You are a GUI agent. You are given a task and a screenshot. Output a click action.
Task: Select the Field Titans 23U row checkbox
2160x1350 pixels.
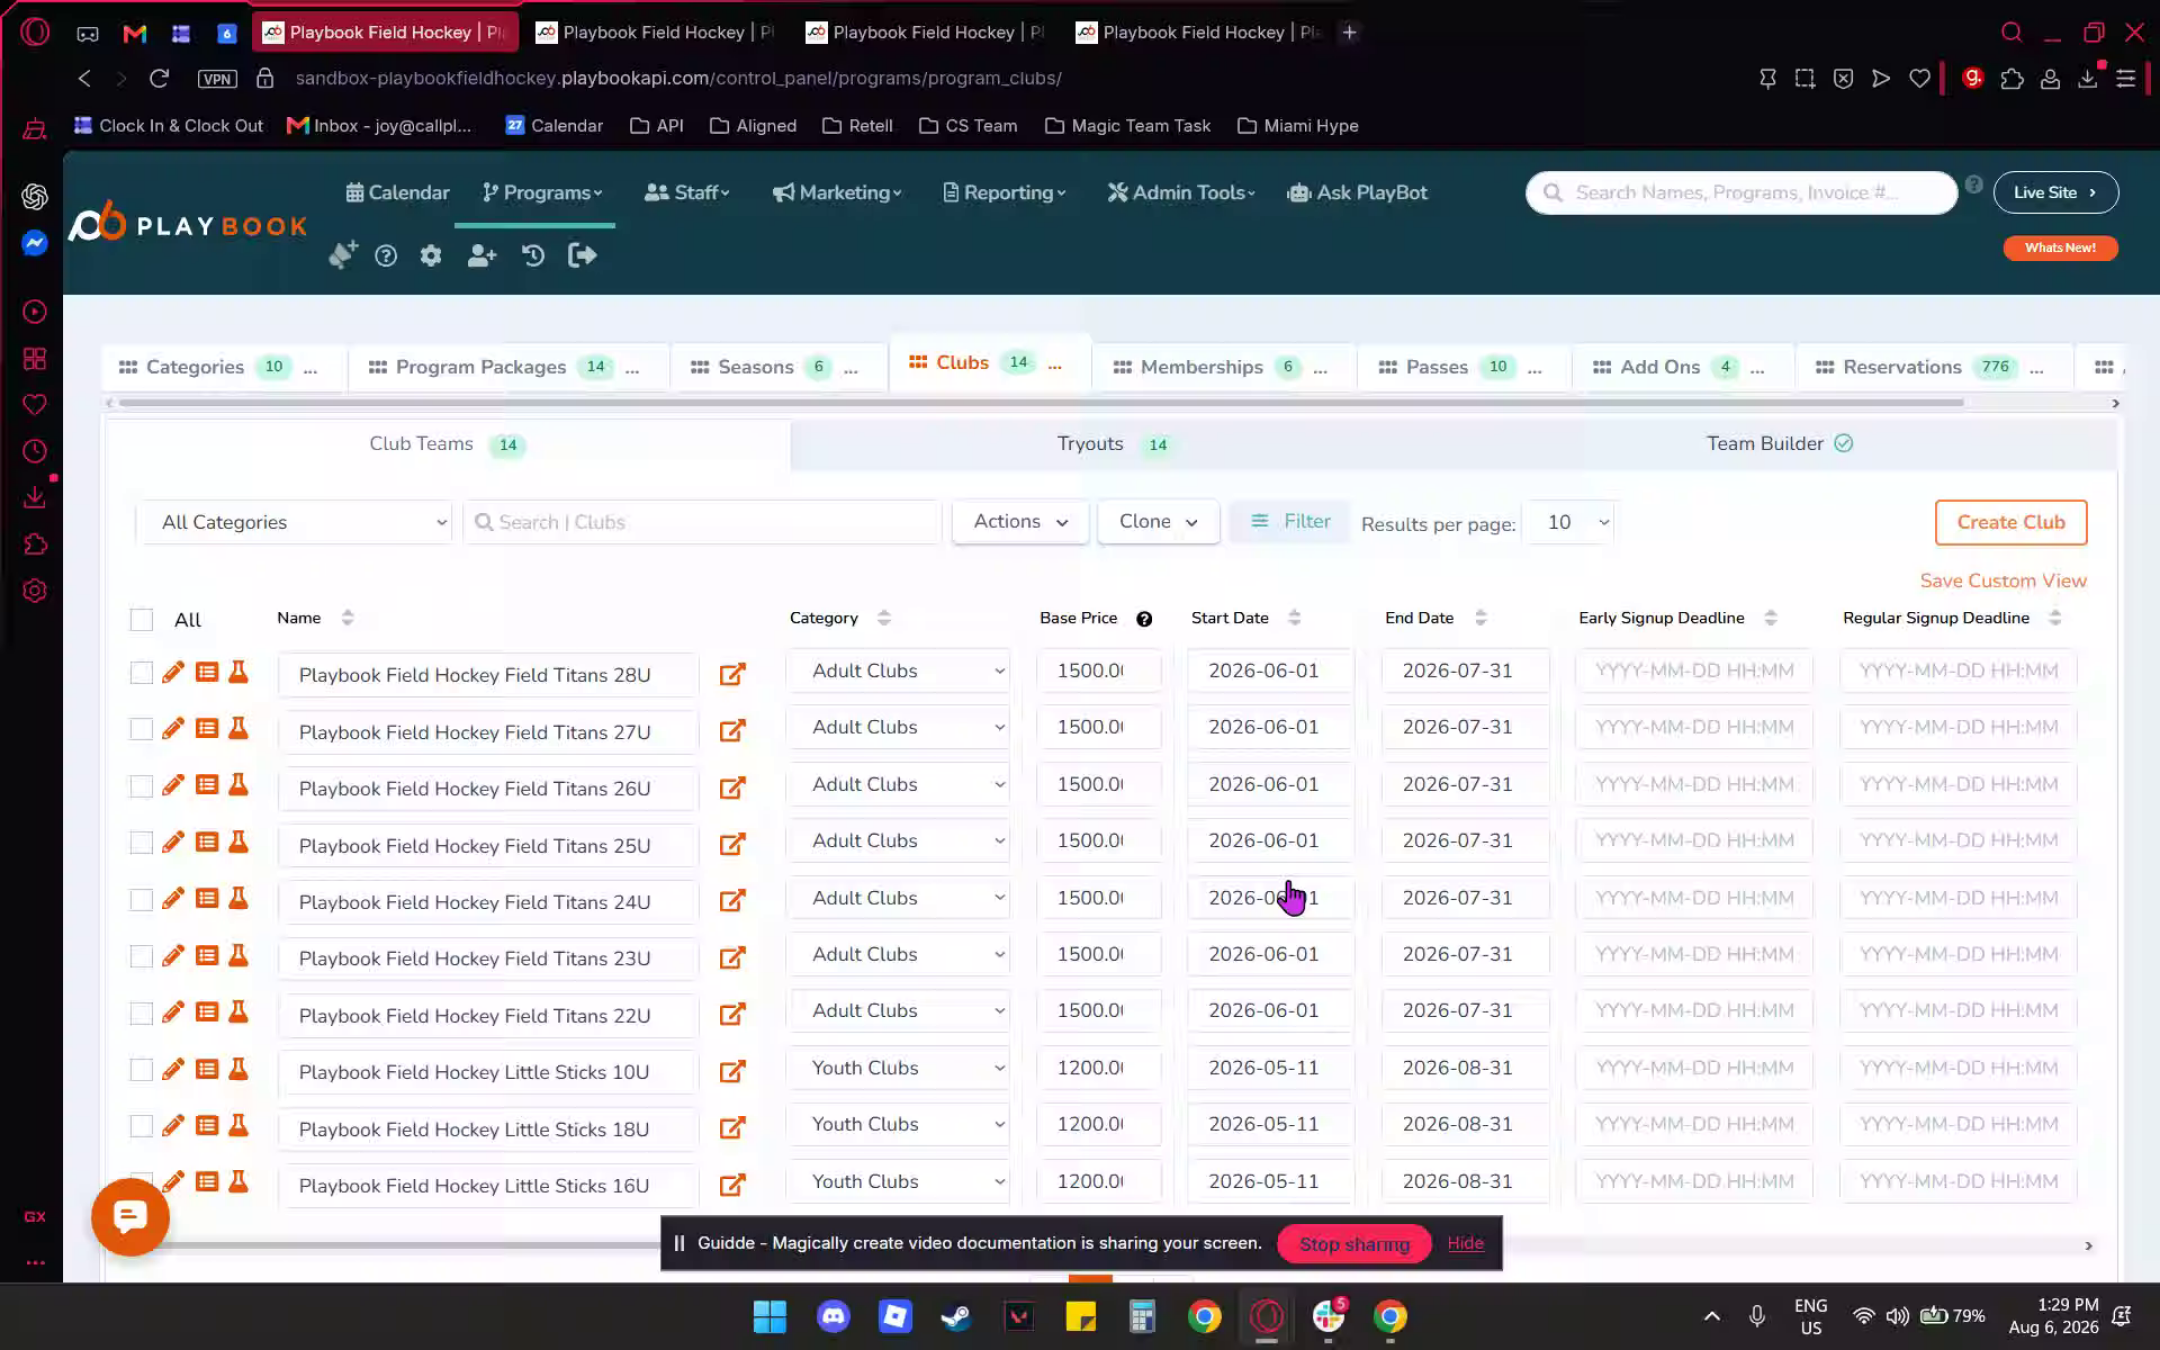(x=142, y=957)
